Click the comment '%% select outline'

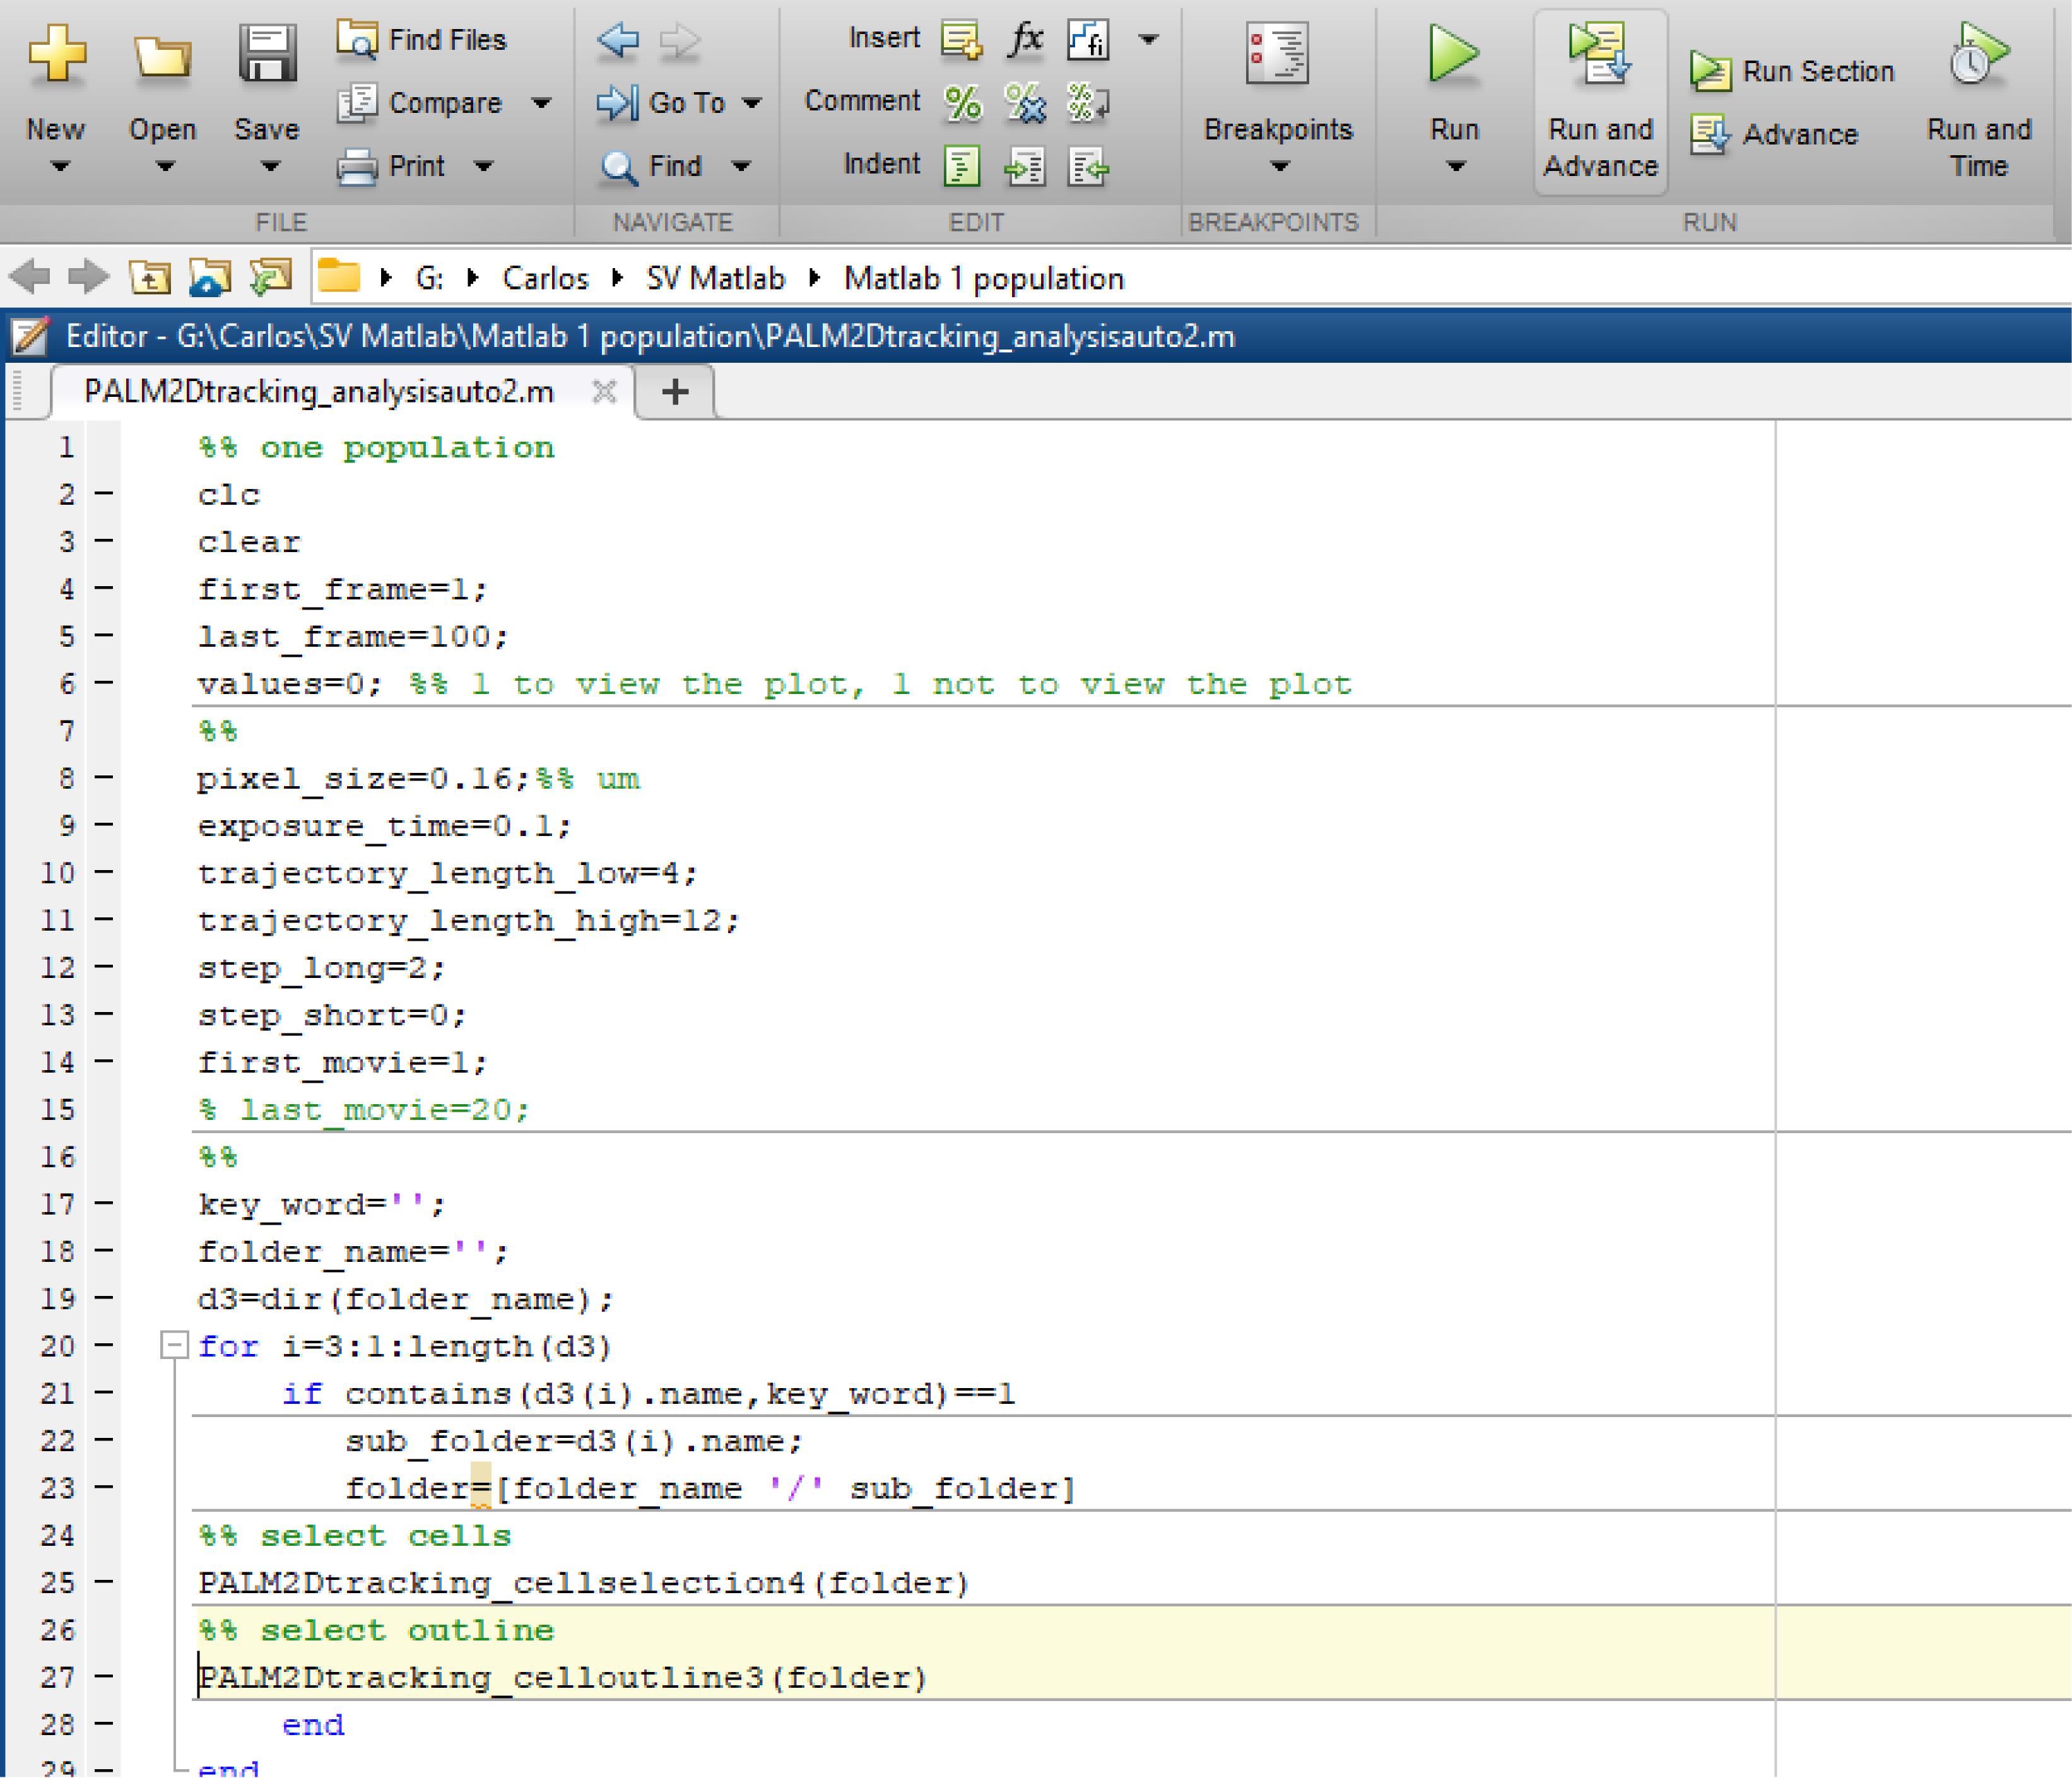(x=376, y=1630)
